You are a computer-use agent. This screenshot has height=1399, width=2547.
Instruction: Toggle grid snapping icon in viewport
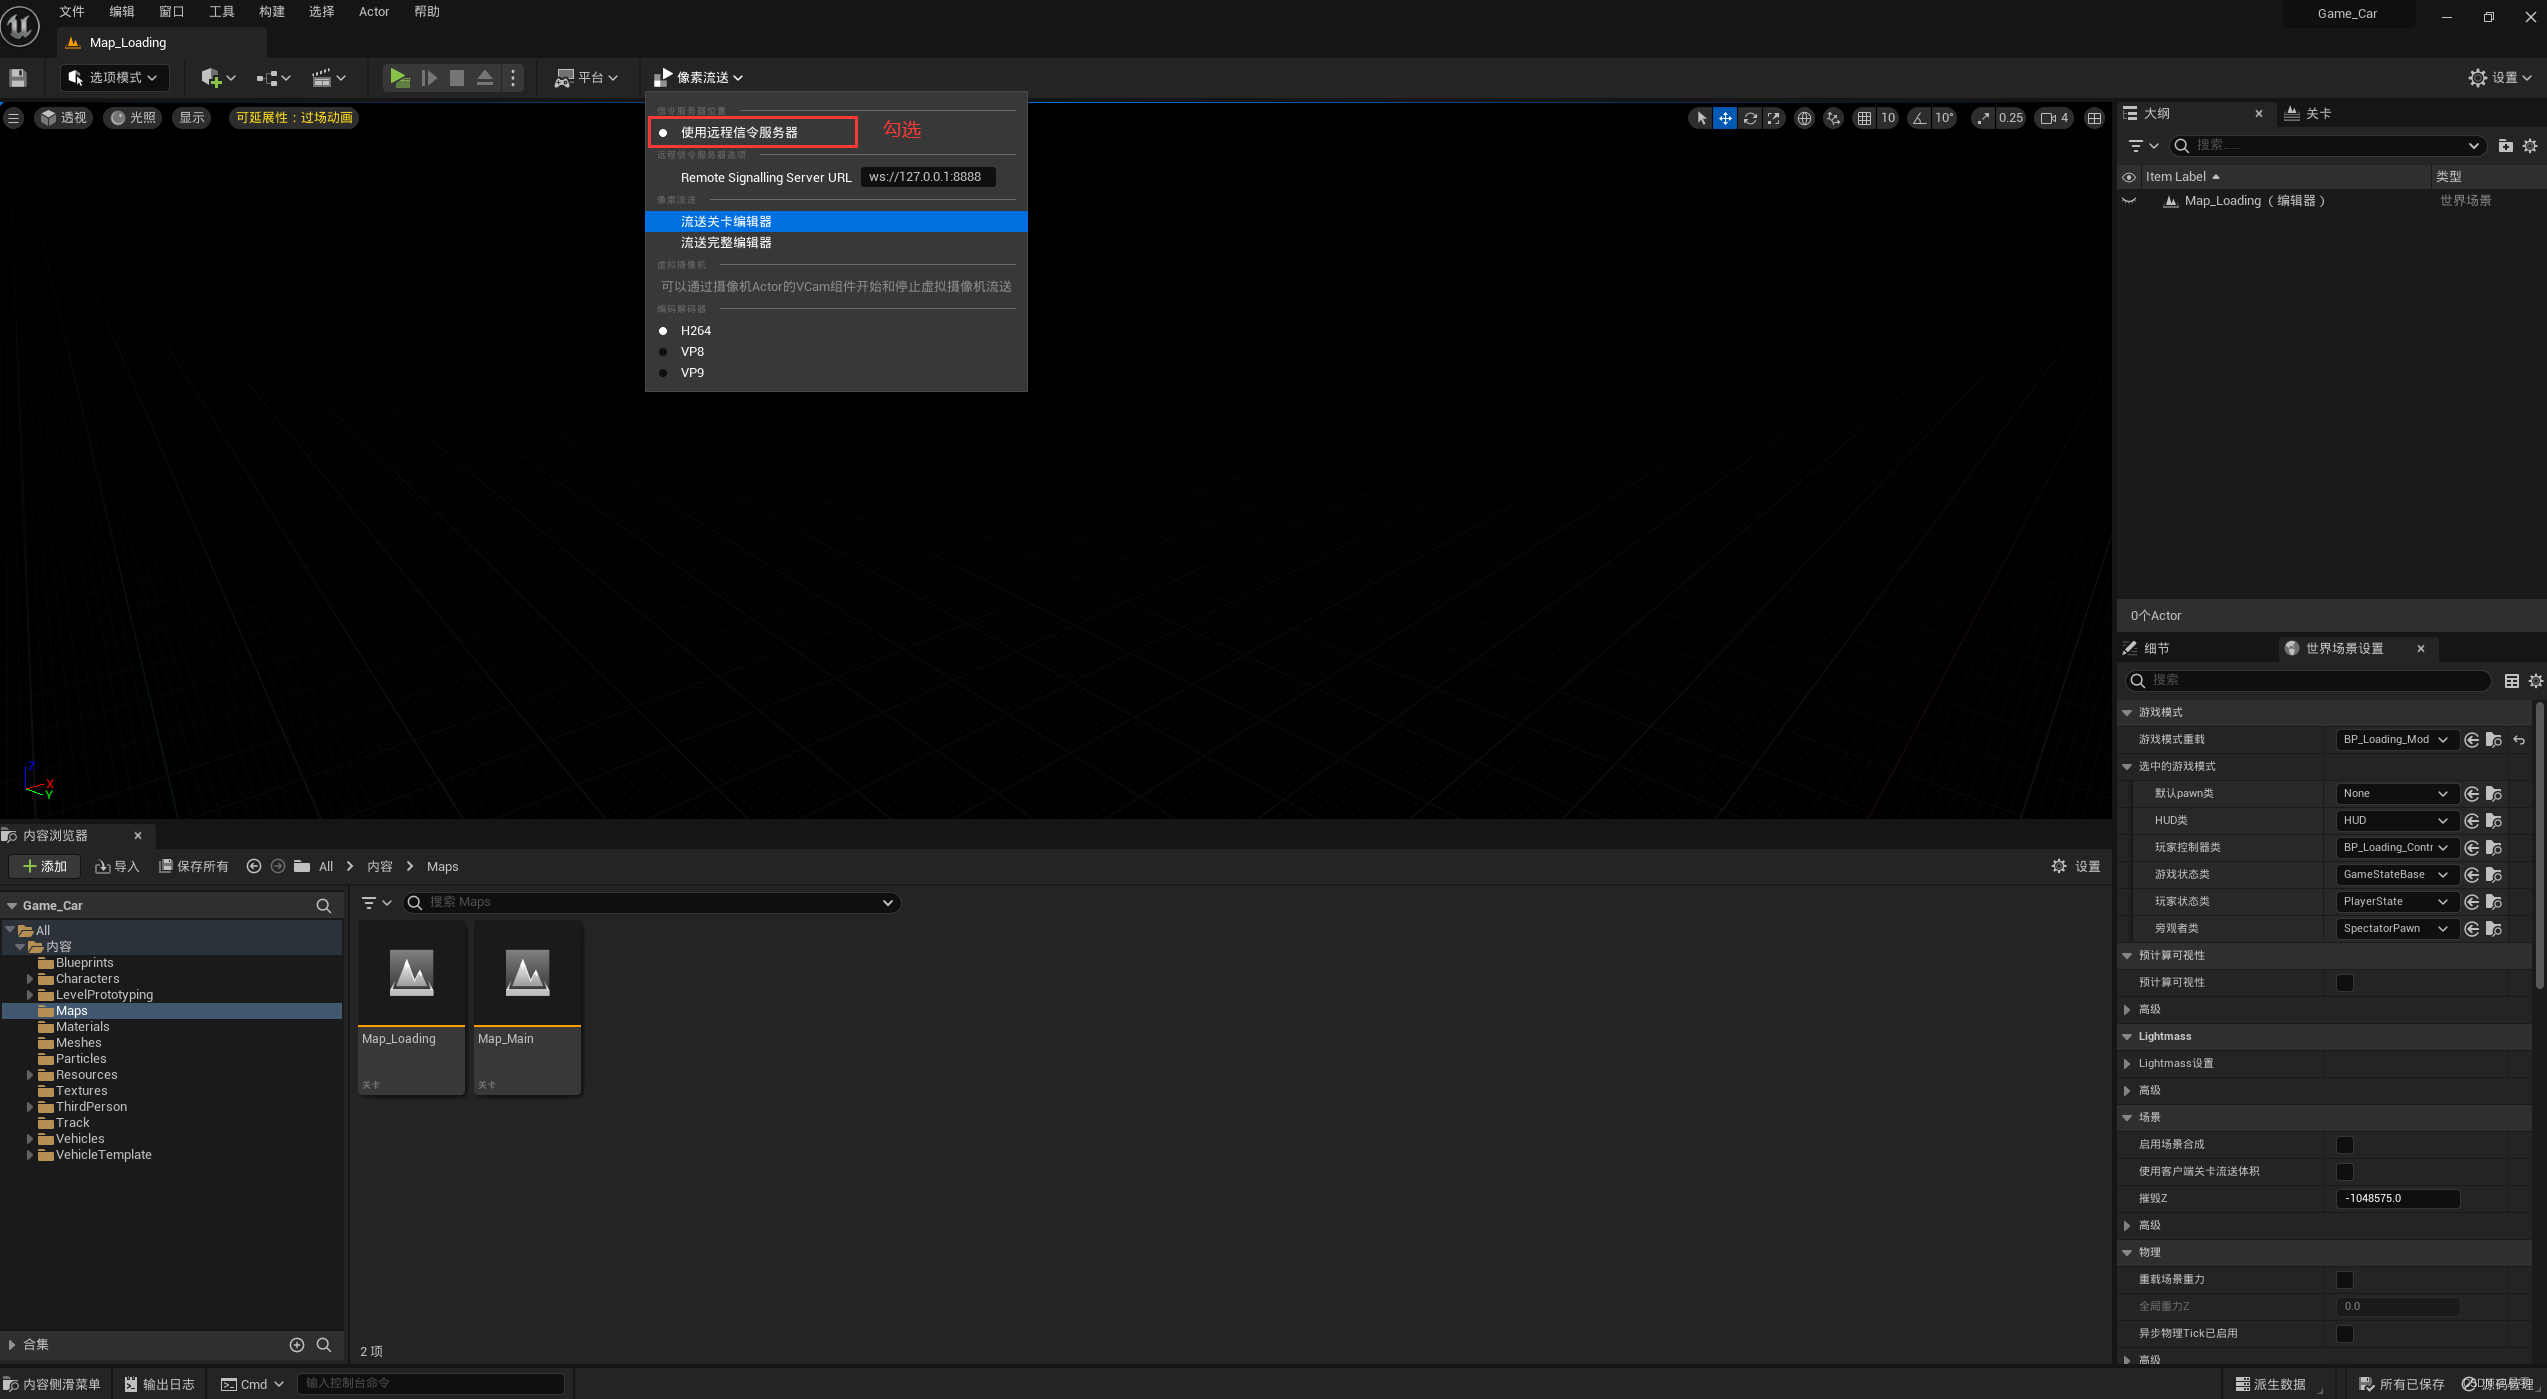[1864, 118]
